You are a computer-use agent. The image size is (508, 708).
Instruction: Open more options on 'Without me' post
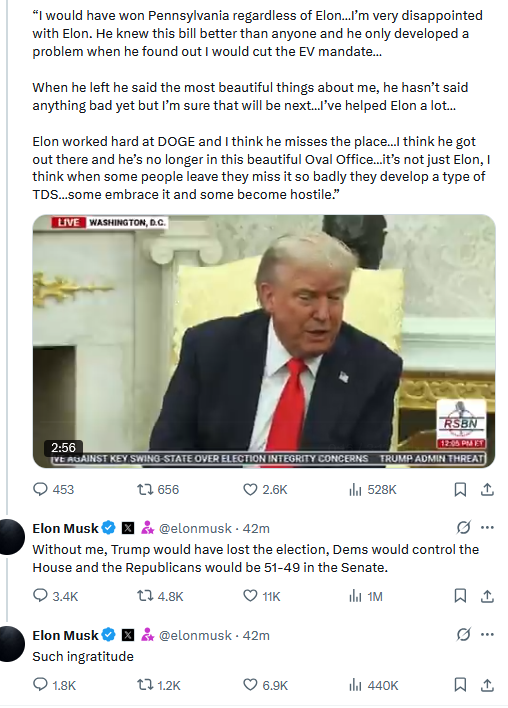point(487,527)
